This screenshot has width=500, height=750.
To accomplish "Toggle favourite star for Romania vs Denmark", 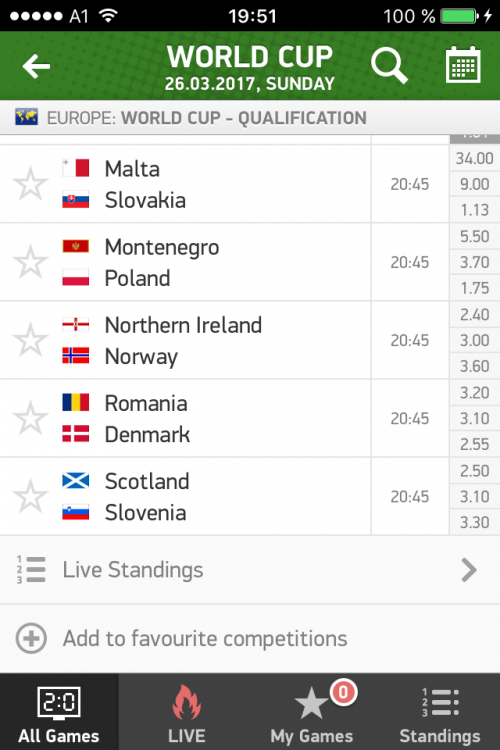I will click(x=31, y=418).
